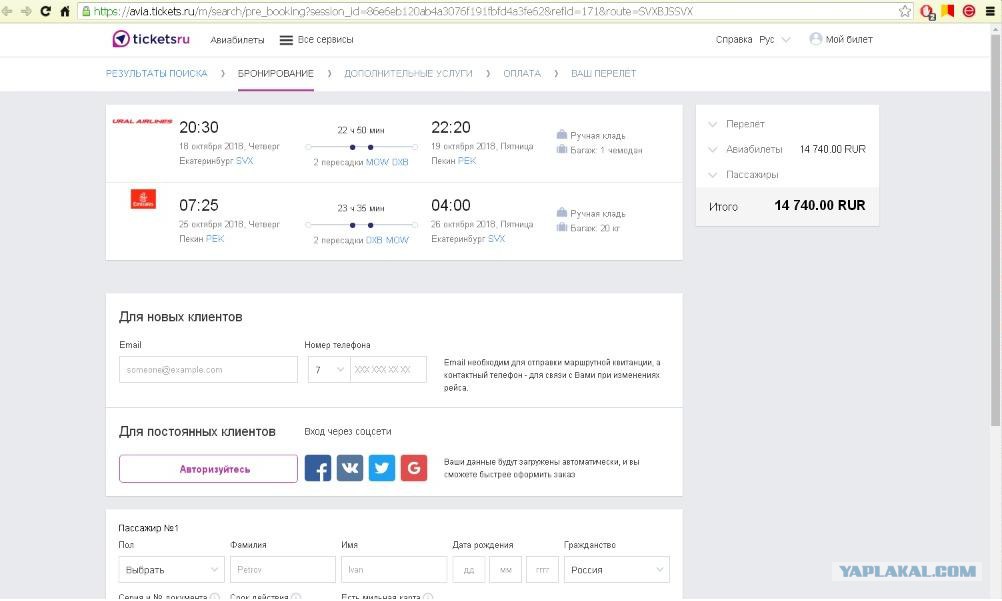Image resolution: width=1002 pixels, height=601 pixels.
Task: Open the phone country code dropdown
Action: [329, 370]
